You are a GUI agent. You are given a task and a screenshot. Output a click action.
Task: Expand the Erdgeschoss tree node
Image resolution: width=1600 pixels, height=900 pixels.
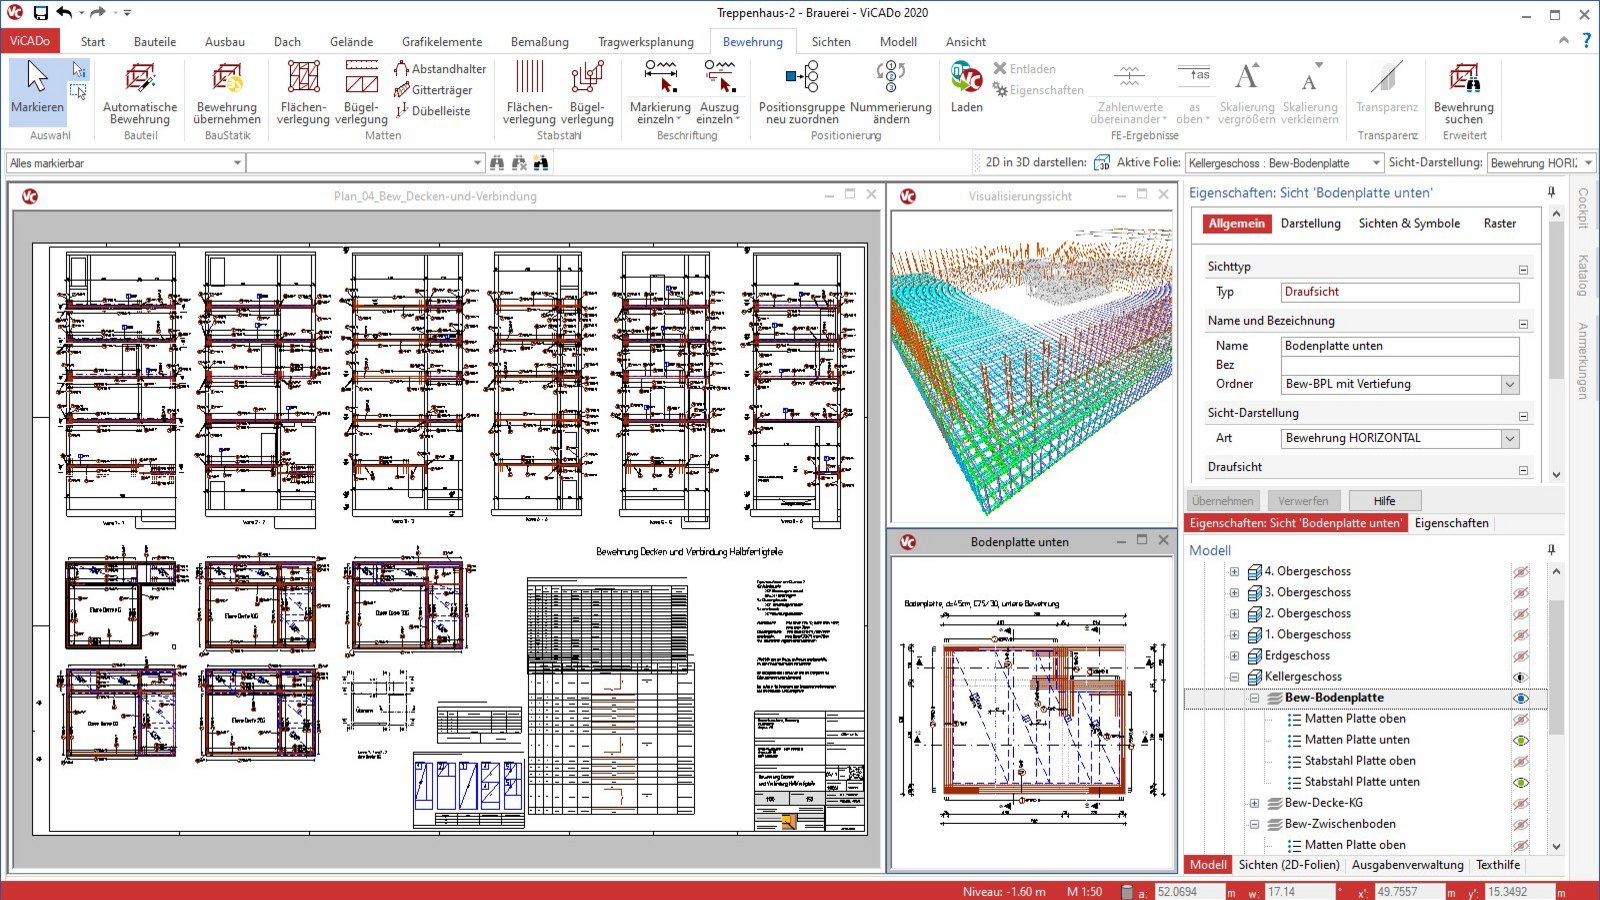[1234, 656]
